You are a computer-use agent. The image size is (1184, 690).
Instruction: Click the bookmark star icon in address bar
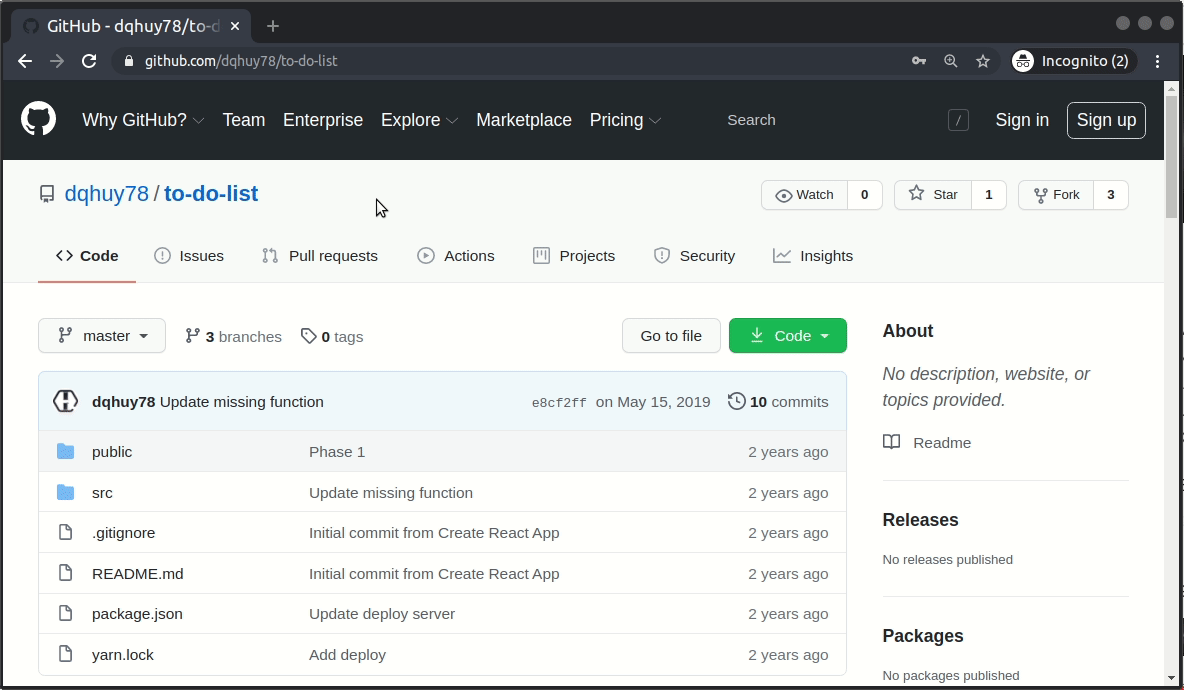click(x=983, y=61)
